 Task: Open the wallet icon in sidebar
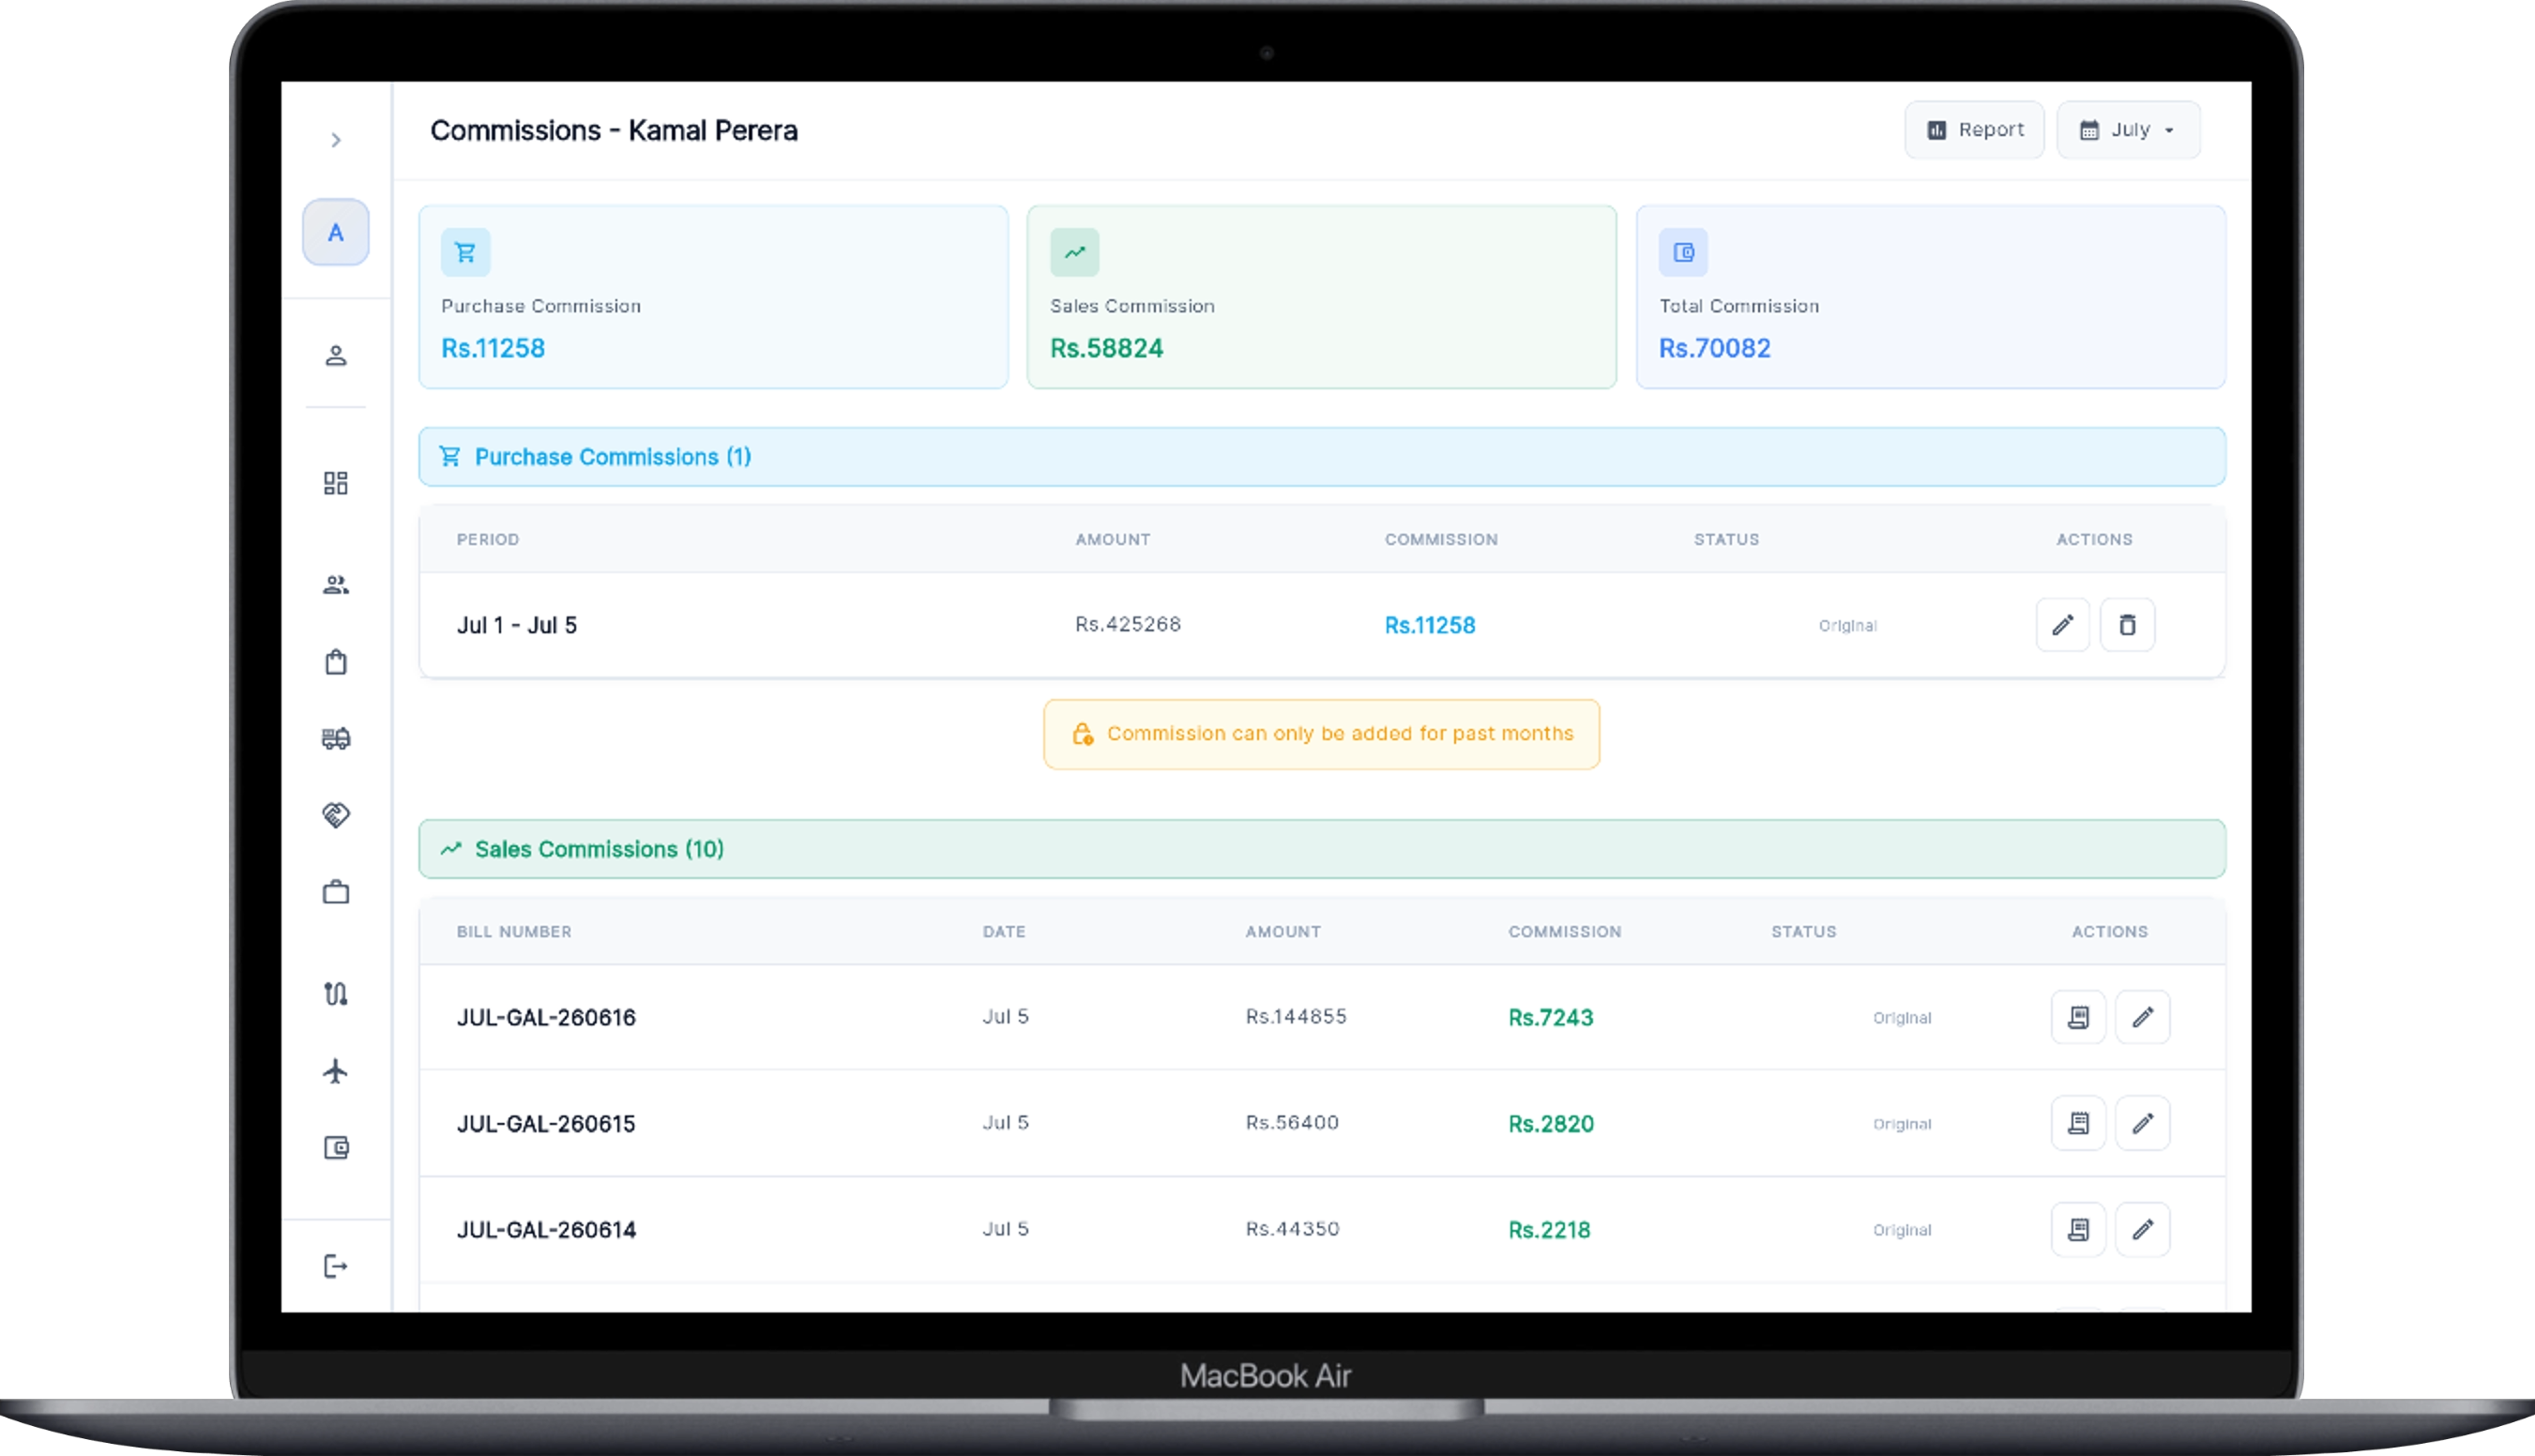click(x=336, y=1148)
